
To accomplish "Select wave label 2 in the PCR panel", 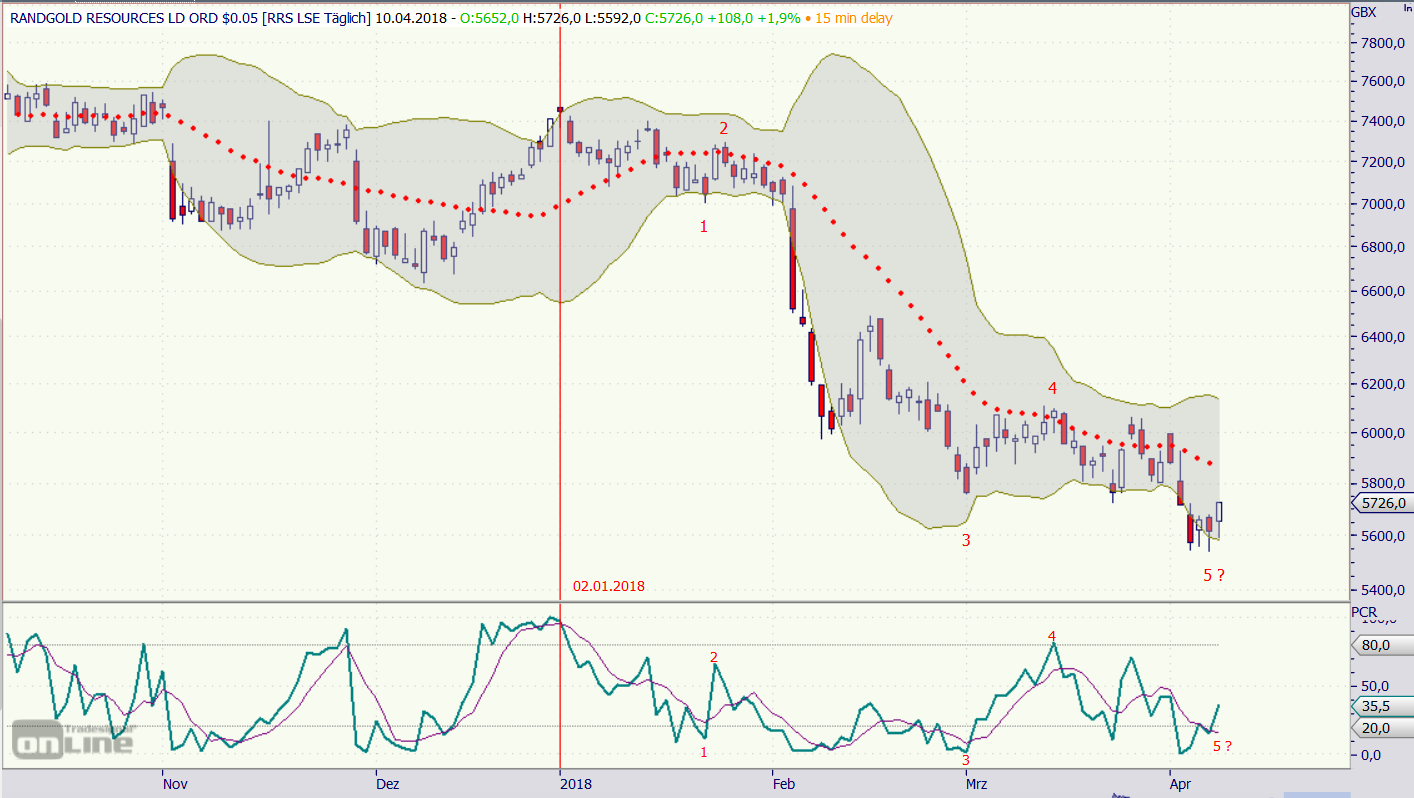I will 713,657.
